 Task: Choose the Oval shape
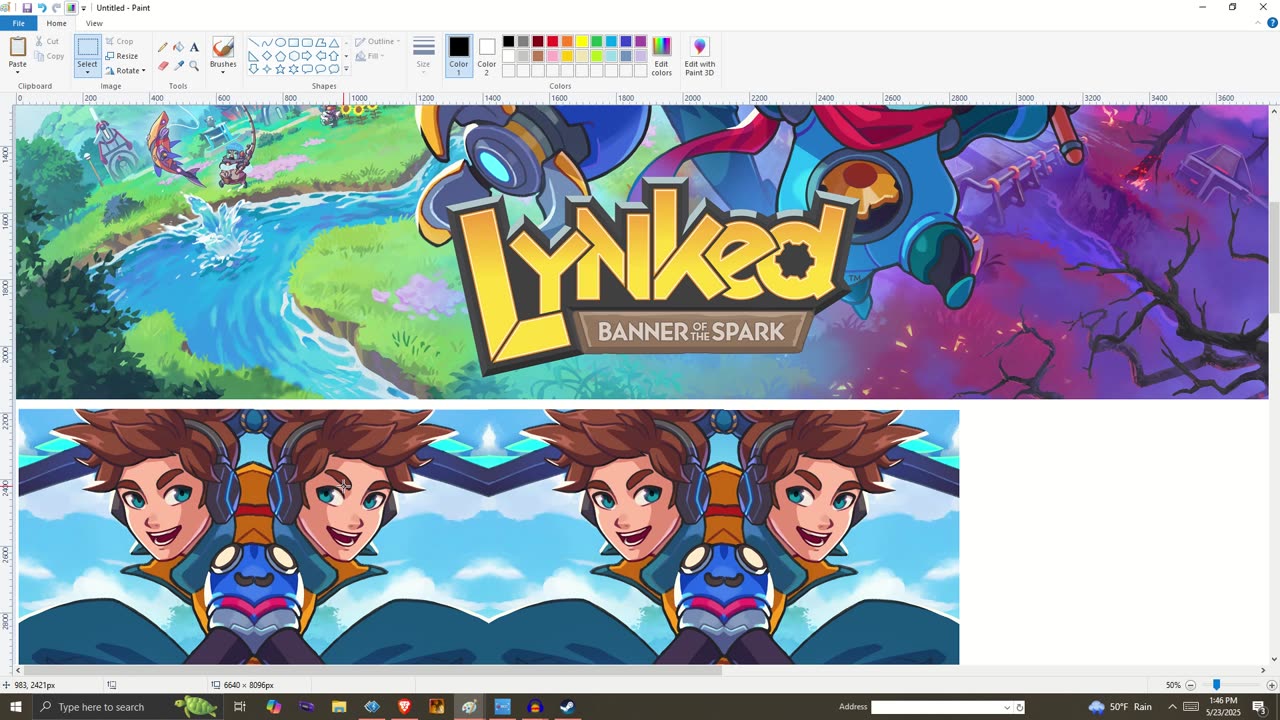[x=280, y=43]
